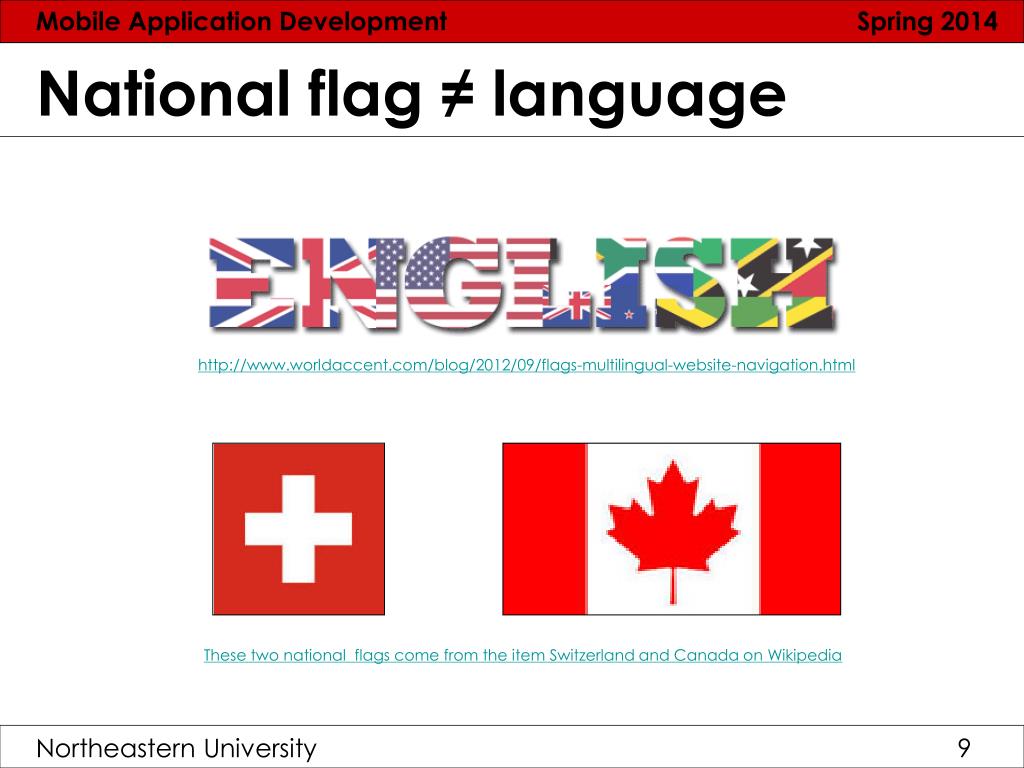Select the 'Spring 2014' header text
This screenshot has width=1024, height=768.
927,22
